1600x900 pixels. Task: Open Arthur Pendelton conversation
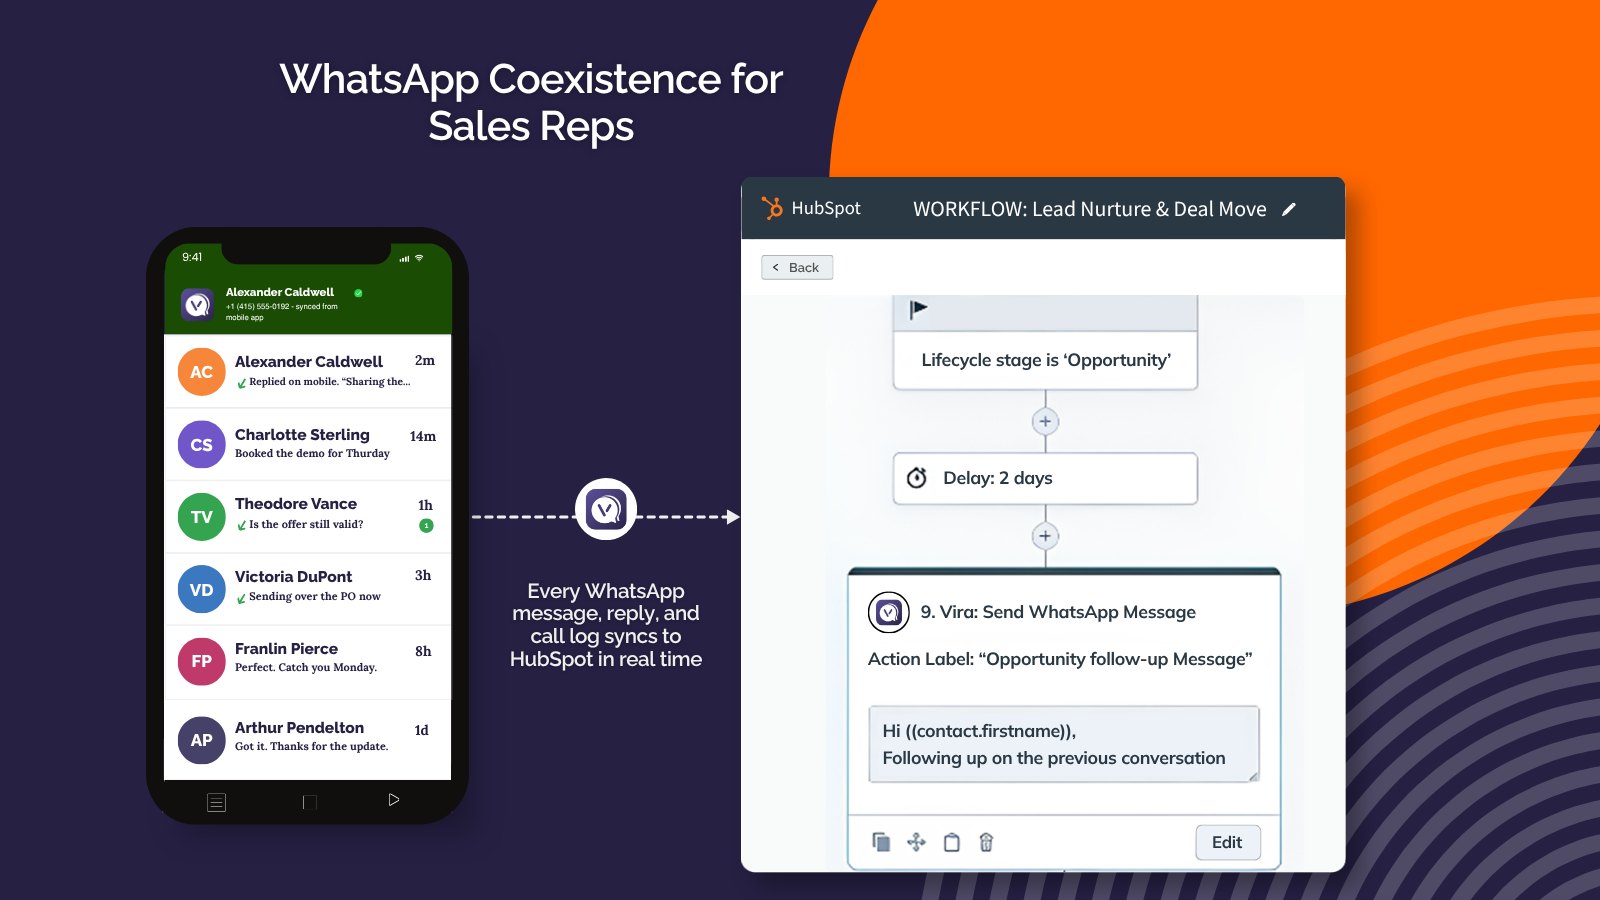coord(308,739)
